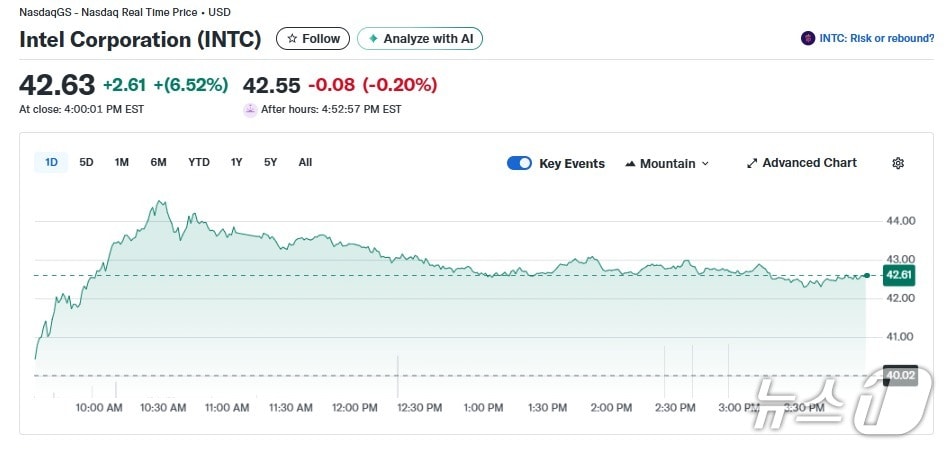Show the 6M chart range
This screenshot has width=946, height=449.
[x=158, y=162]
